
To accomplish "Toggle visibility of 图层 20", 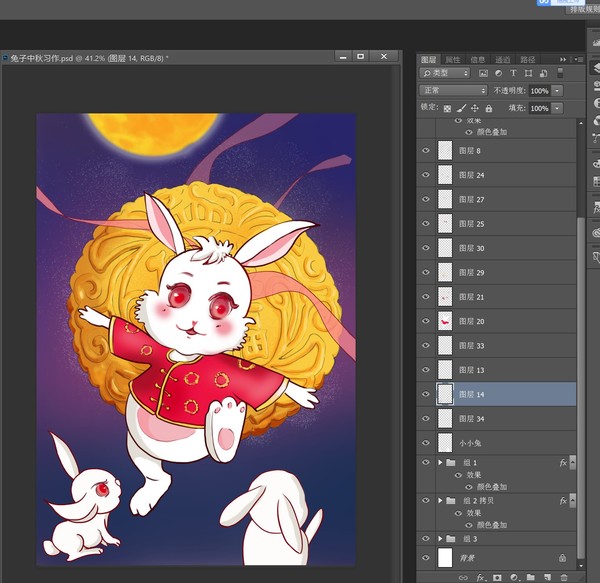I will pos(426,321).
